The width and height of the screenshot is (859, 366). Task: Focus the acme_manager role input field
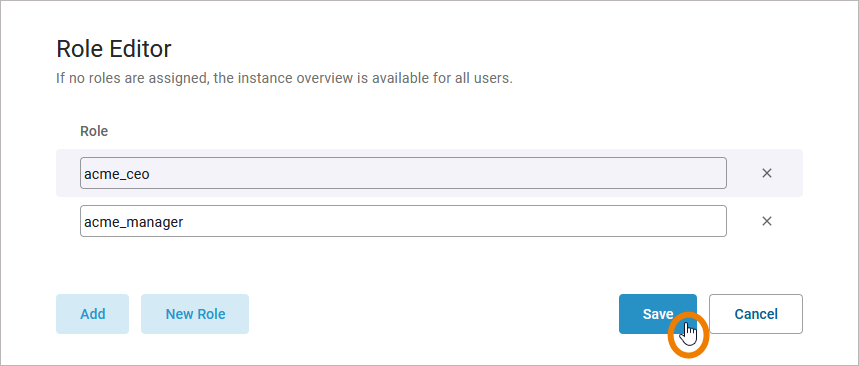pos(403,221)
